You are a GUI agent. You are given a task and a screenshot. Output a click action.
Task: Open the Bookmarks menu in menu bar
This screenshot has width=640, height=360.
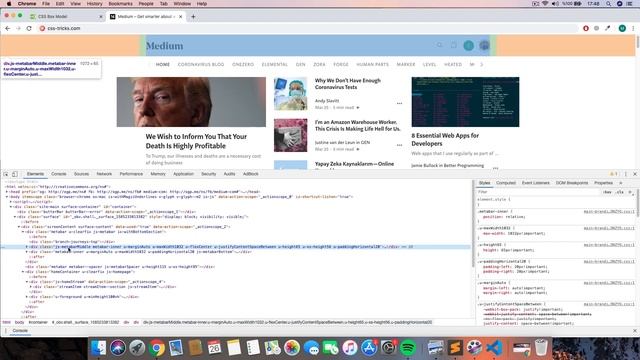[120, 4]
